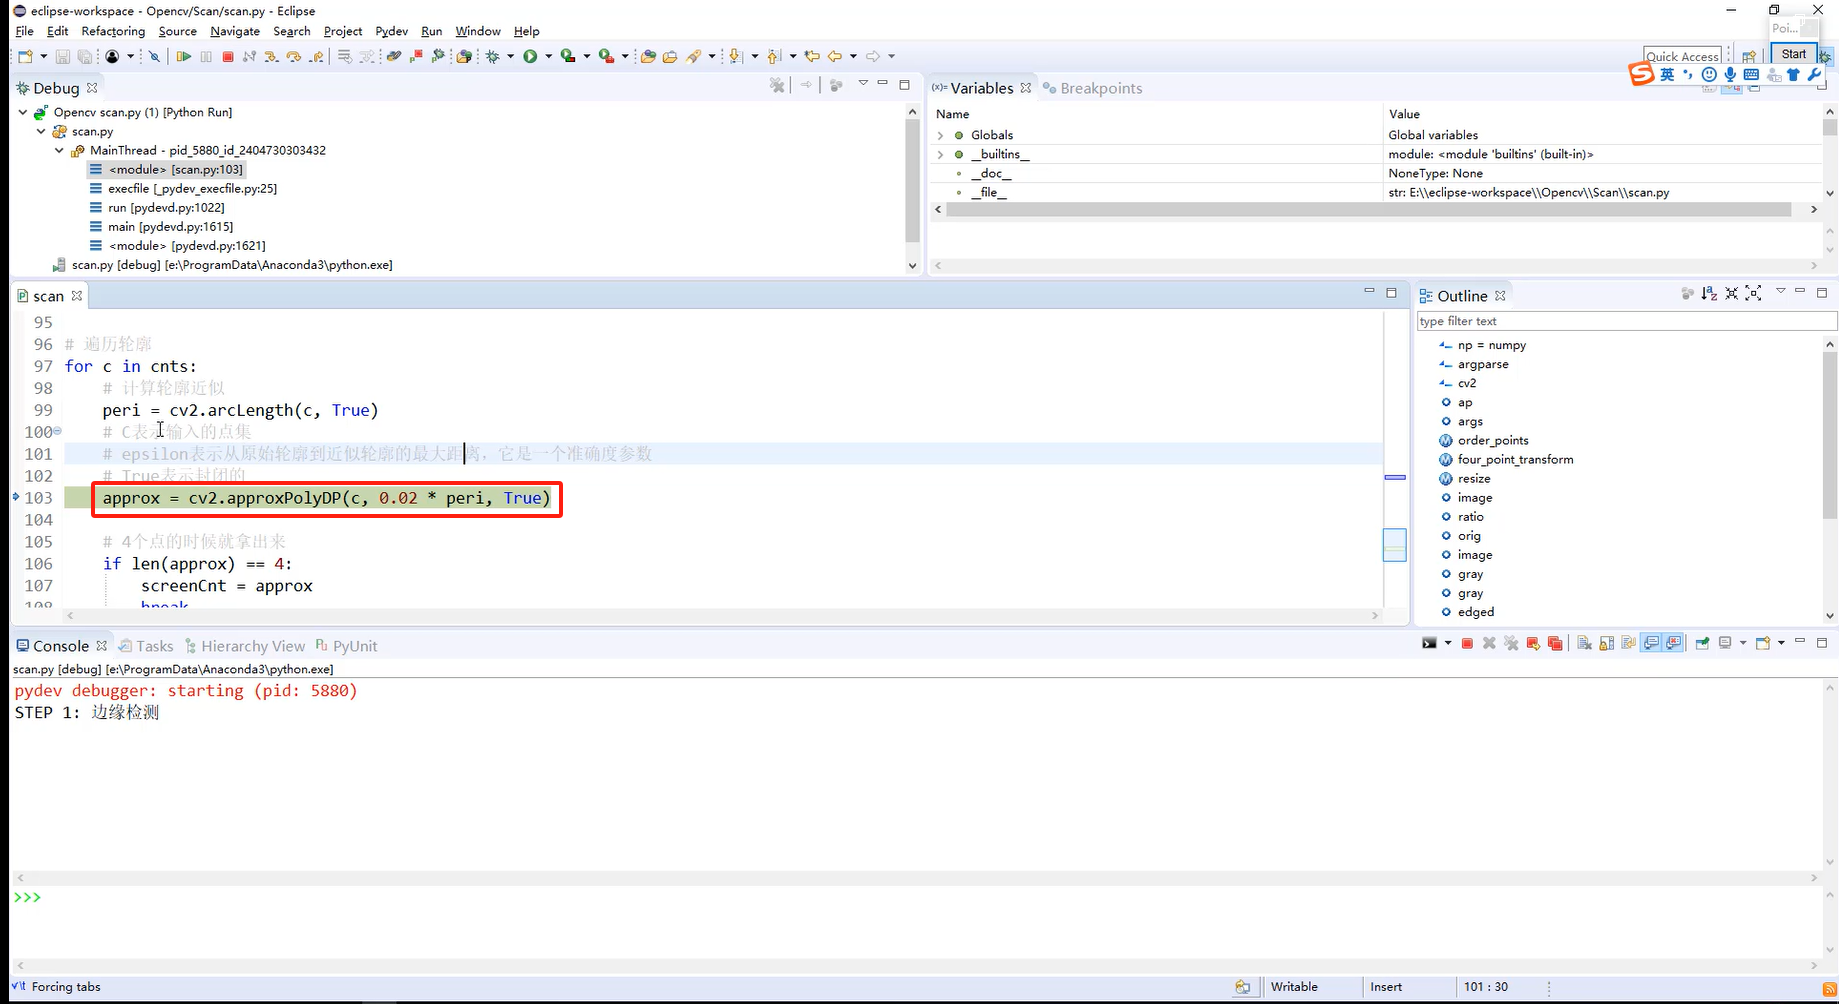This screenshot has height=1004, width=1839.
Task: Open the Debug button dropdown arrow
Action: pos(510,57)
